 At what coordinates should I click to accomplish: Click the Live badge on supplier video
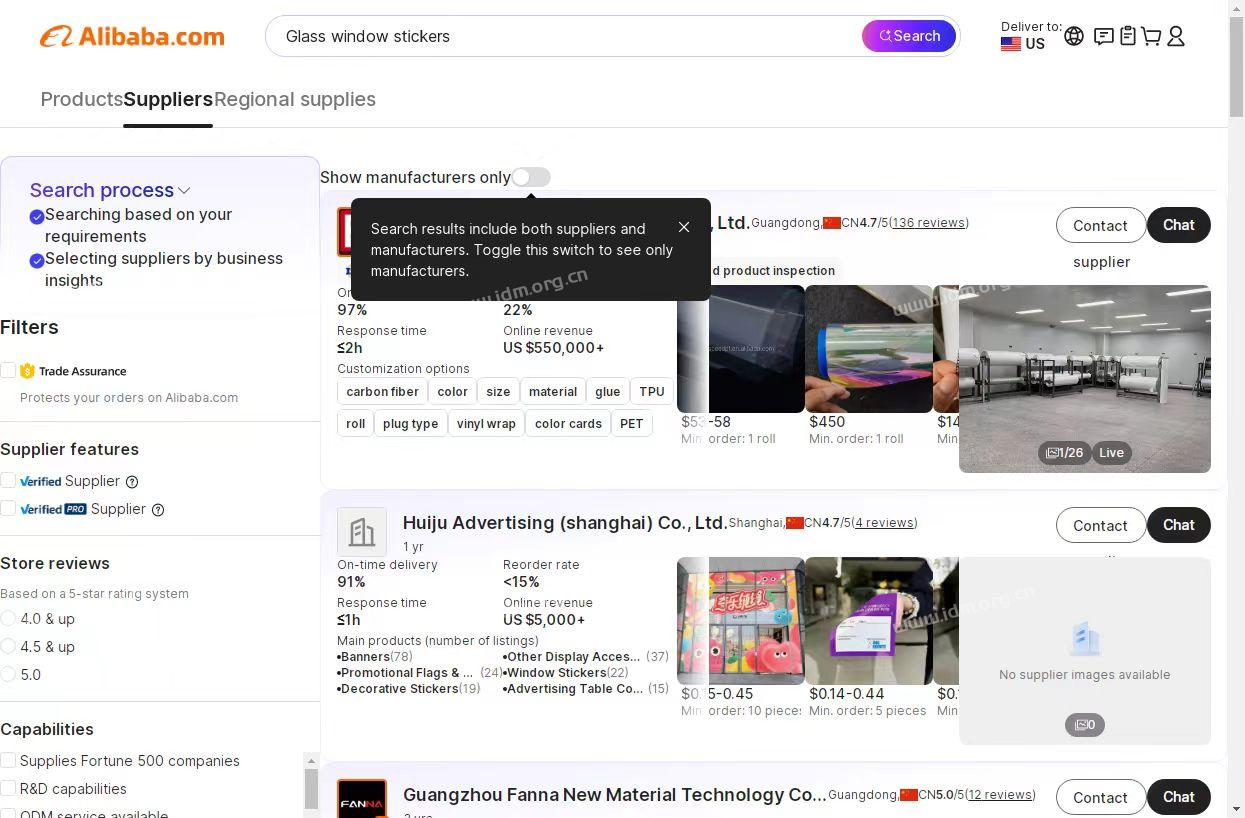1111,453
